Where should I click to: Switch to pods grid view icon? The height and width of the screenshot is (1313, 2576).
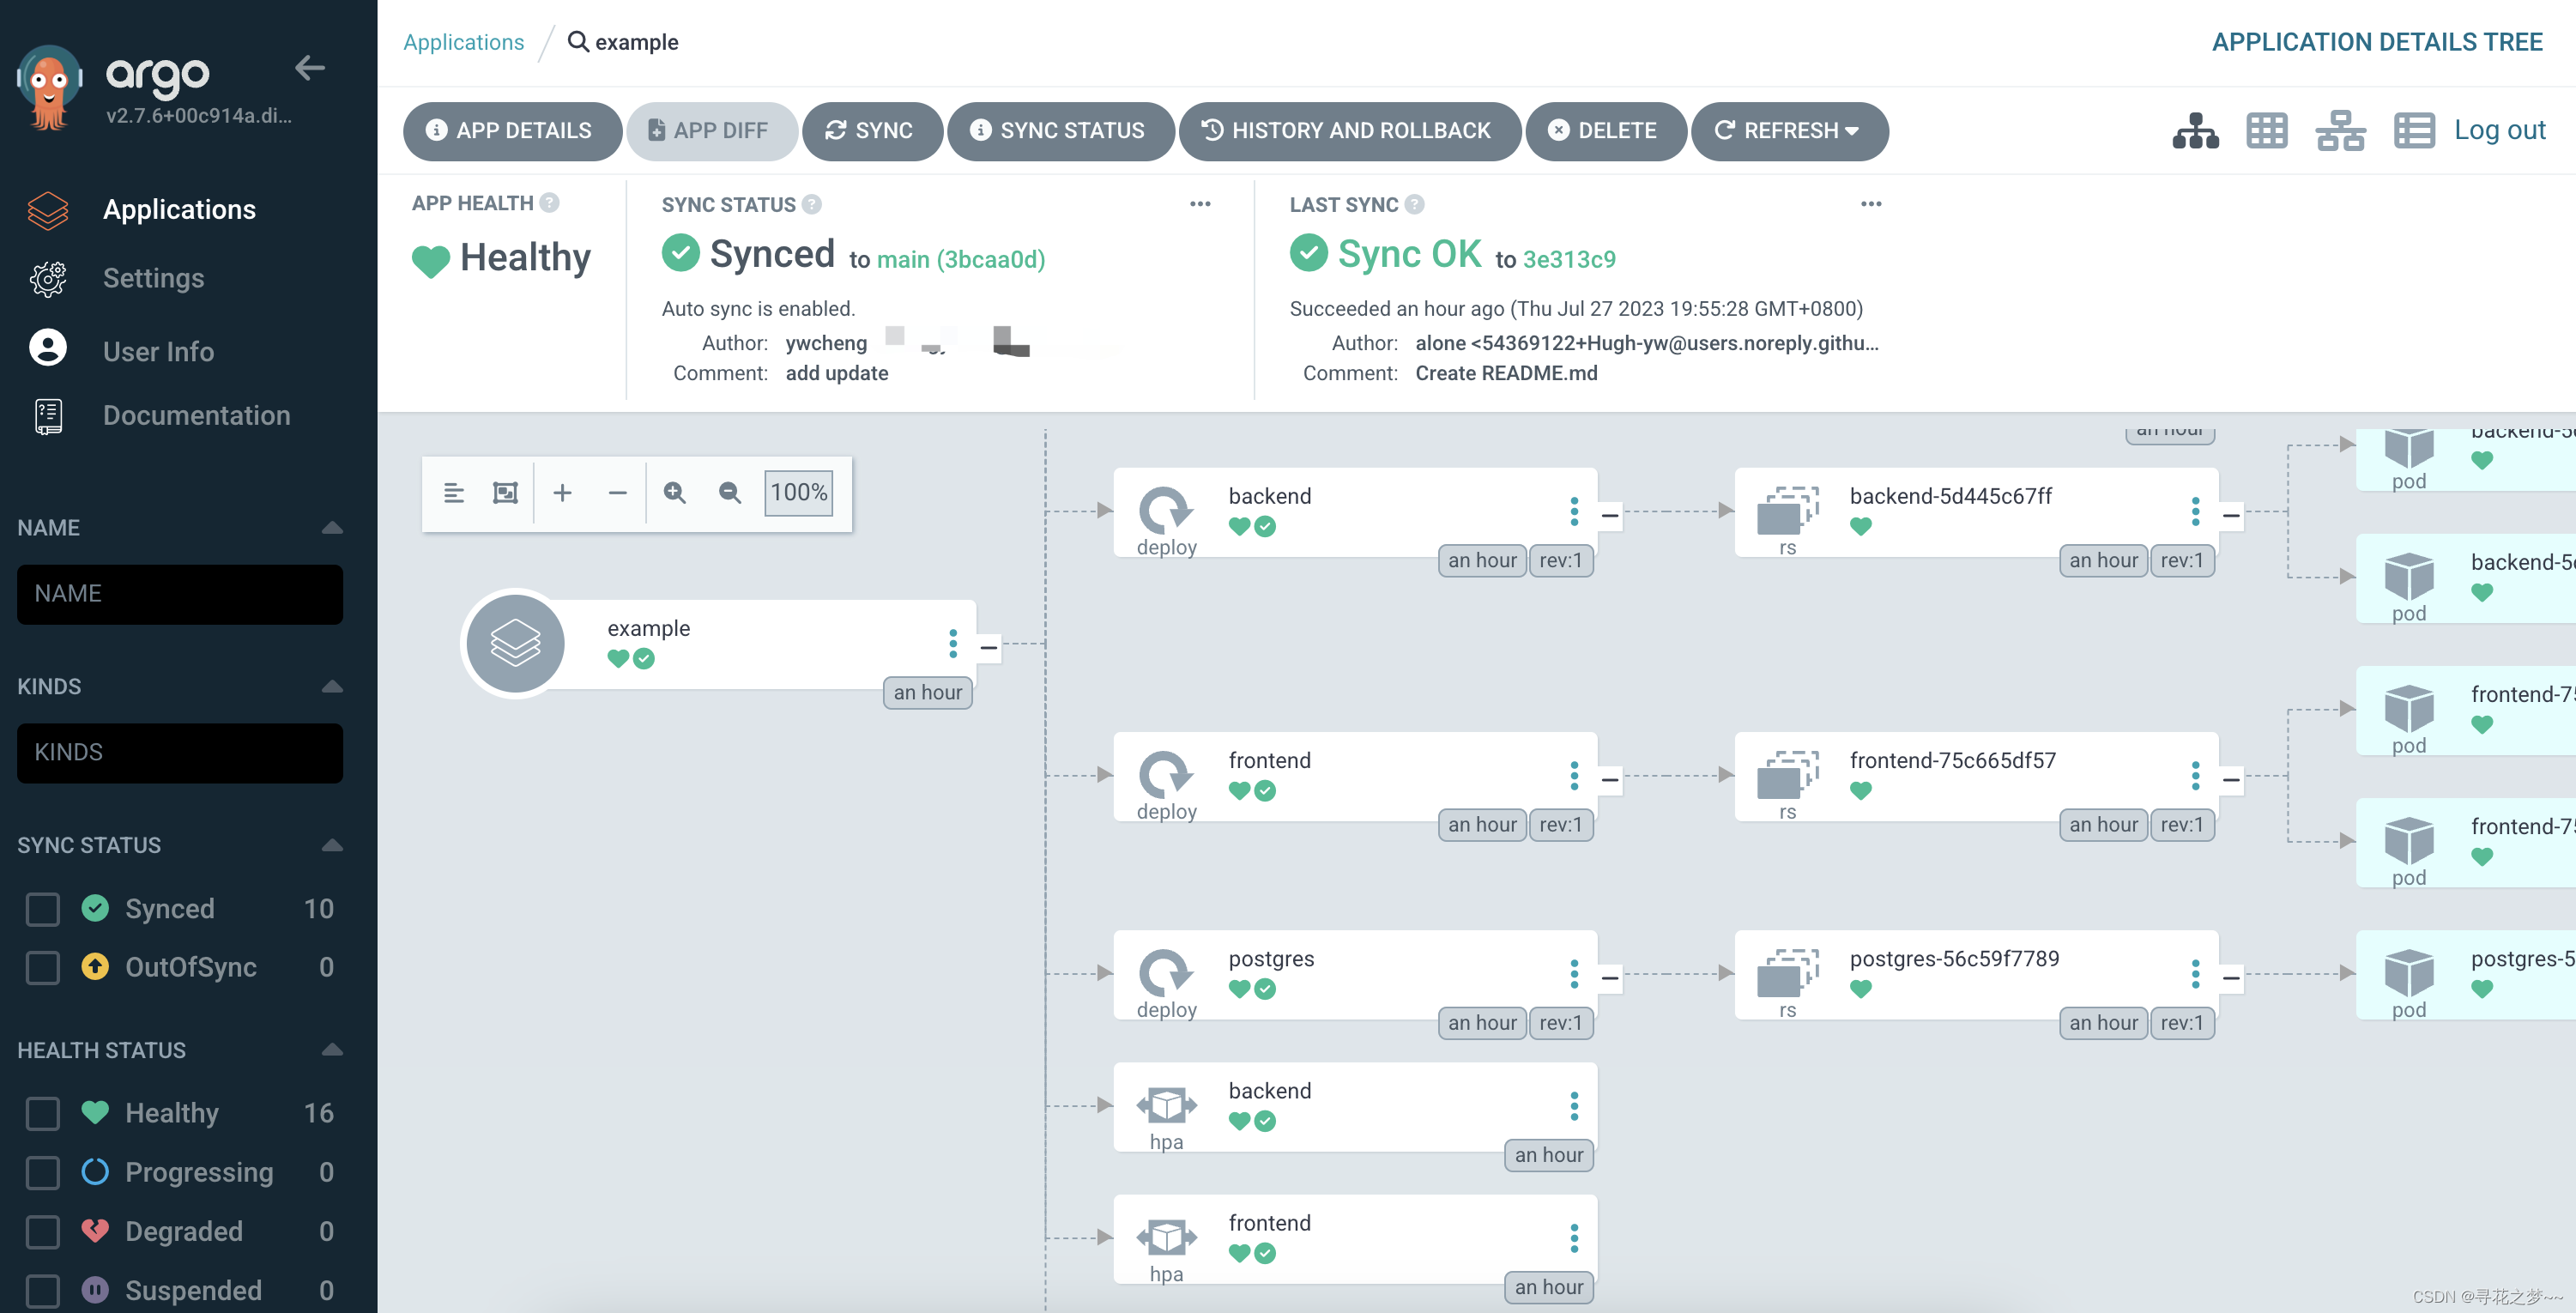(x=2266, y=131)
